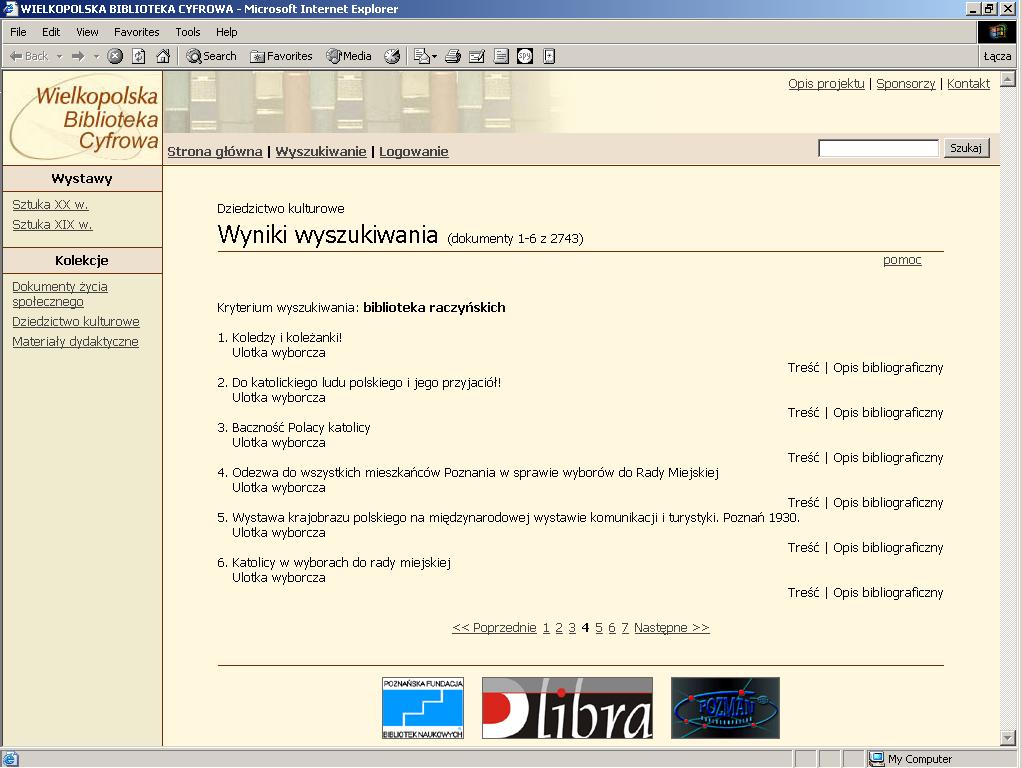The width and height of the screenshot is (1022, 768).
Task: Open the Edit menu
Action: (51, 32)
